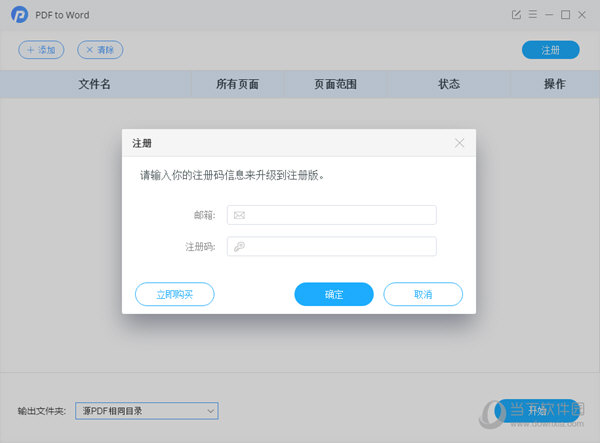Select the 状态 column header

[x=449, y=84]
